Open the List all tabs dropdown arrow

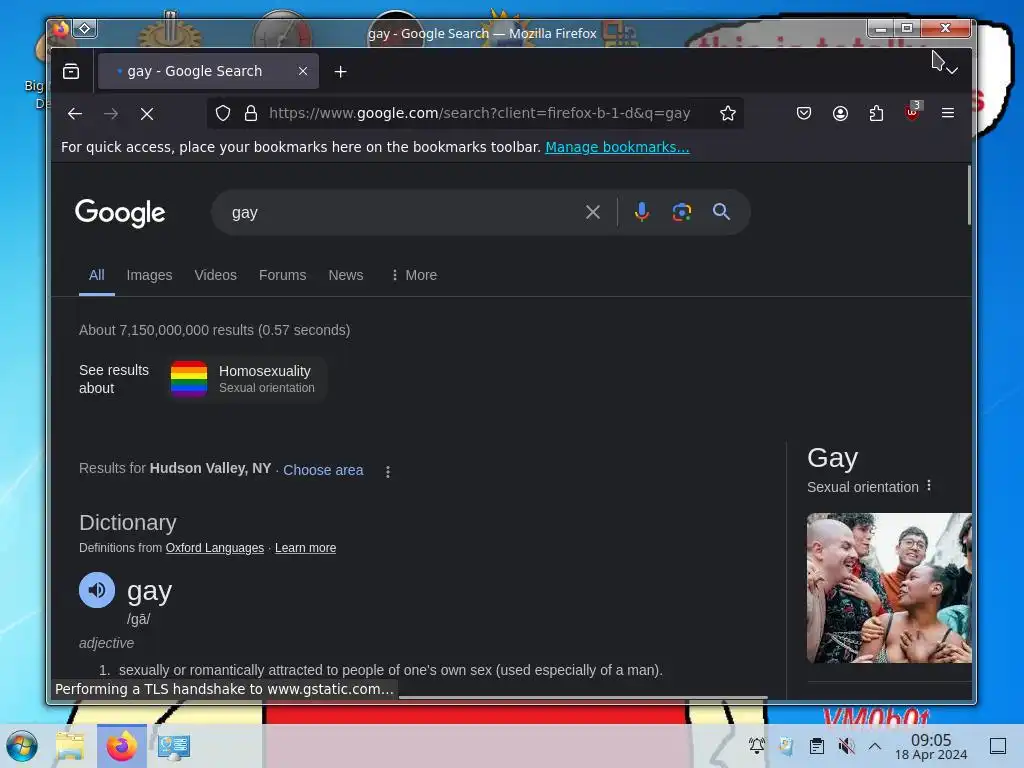pyautogui.click(x=952, y=71)
